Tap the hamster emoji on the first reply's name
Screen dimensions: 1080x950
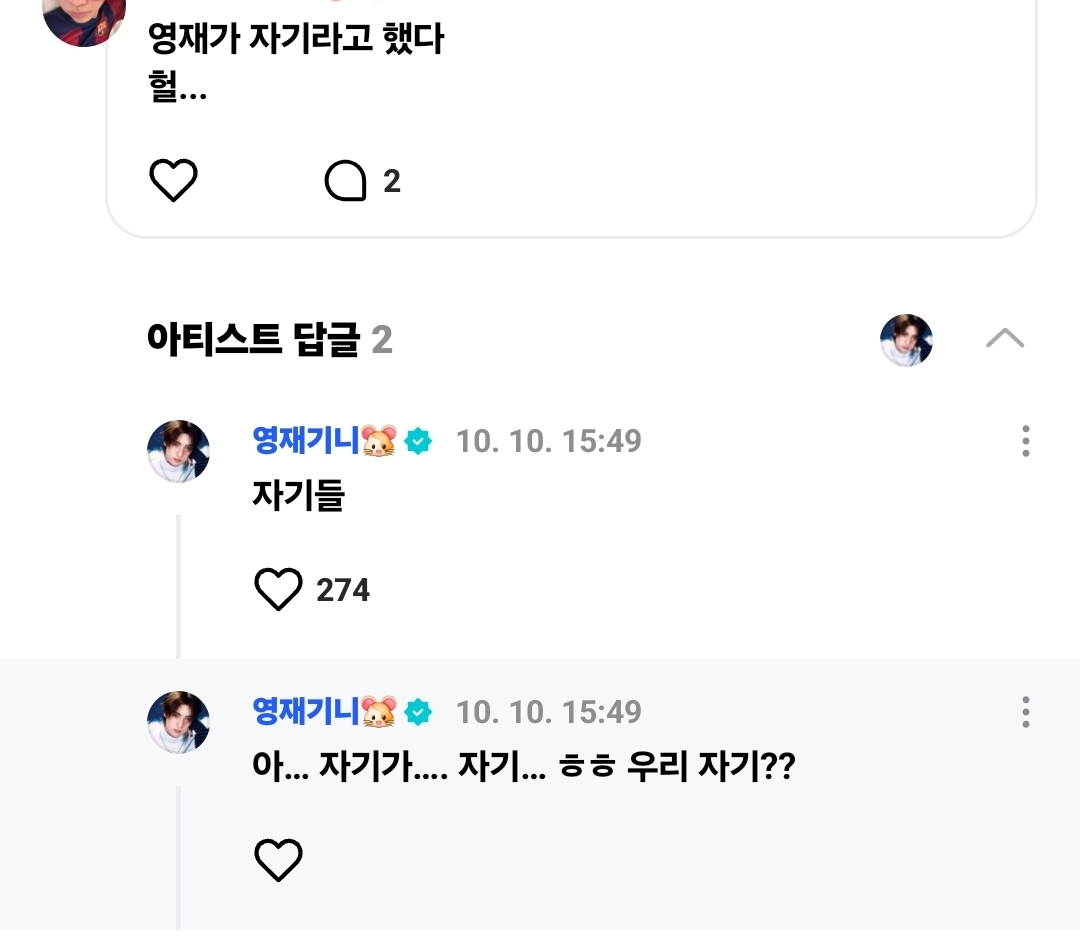[x=380, y=441]
